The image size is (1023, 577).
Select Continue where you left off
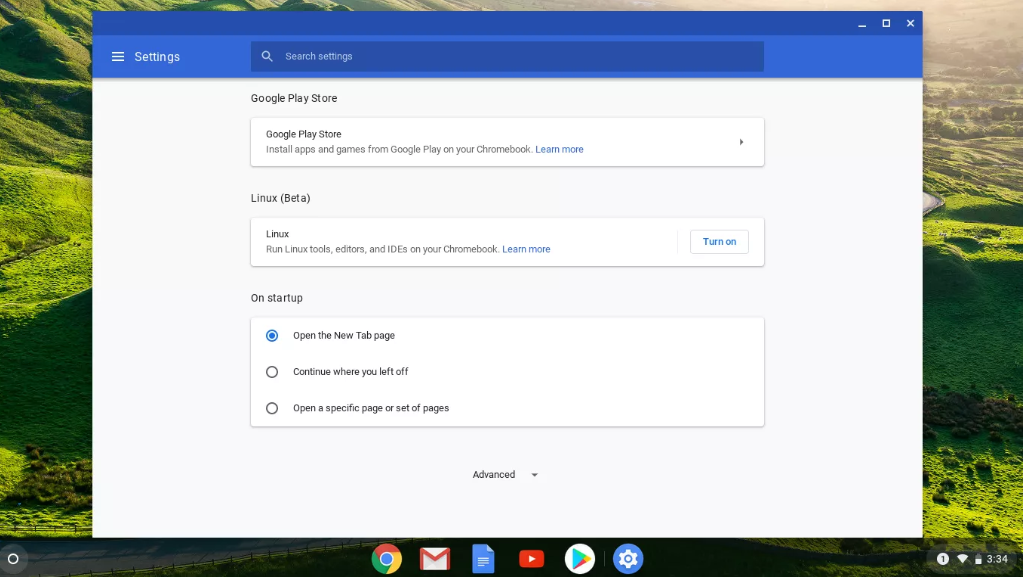pos(272,372)
